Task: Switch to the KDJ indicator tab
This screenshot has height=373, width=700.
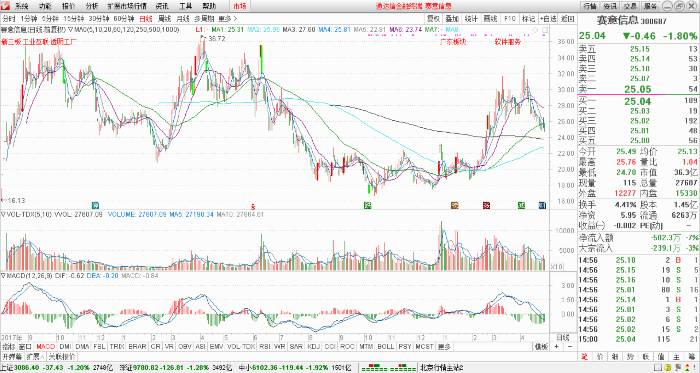Action: 314,347
